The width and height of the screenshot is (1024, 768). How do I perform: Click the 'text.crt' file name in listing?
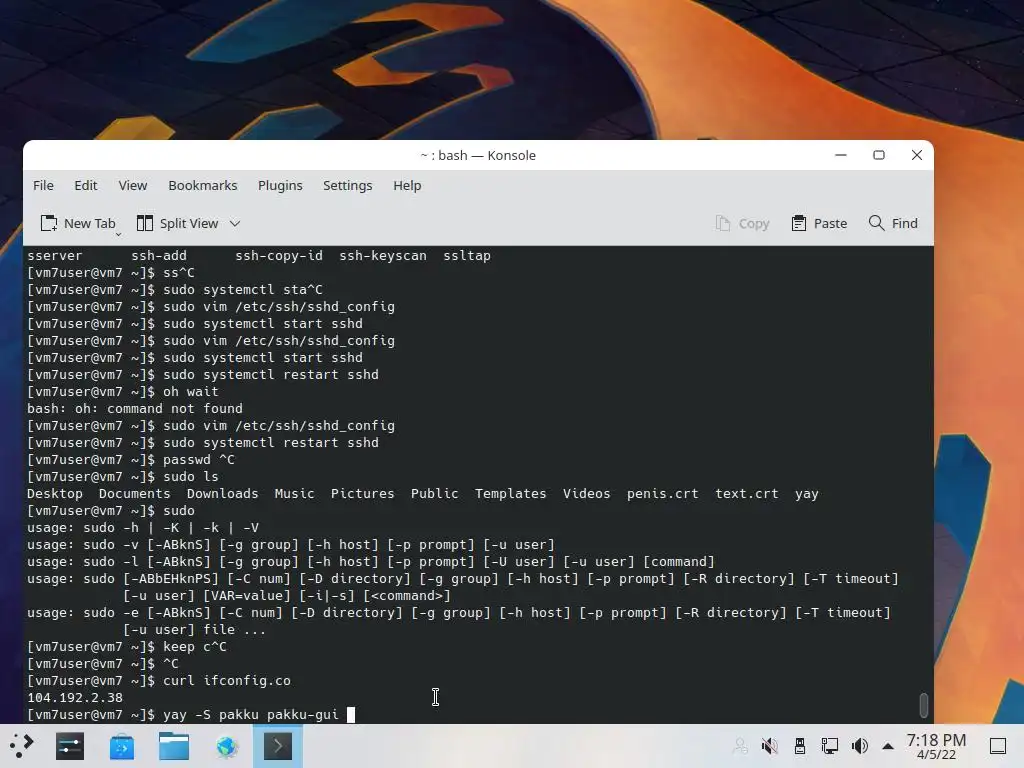(746, 494)
